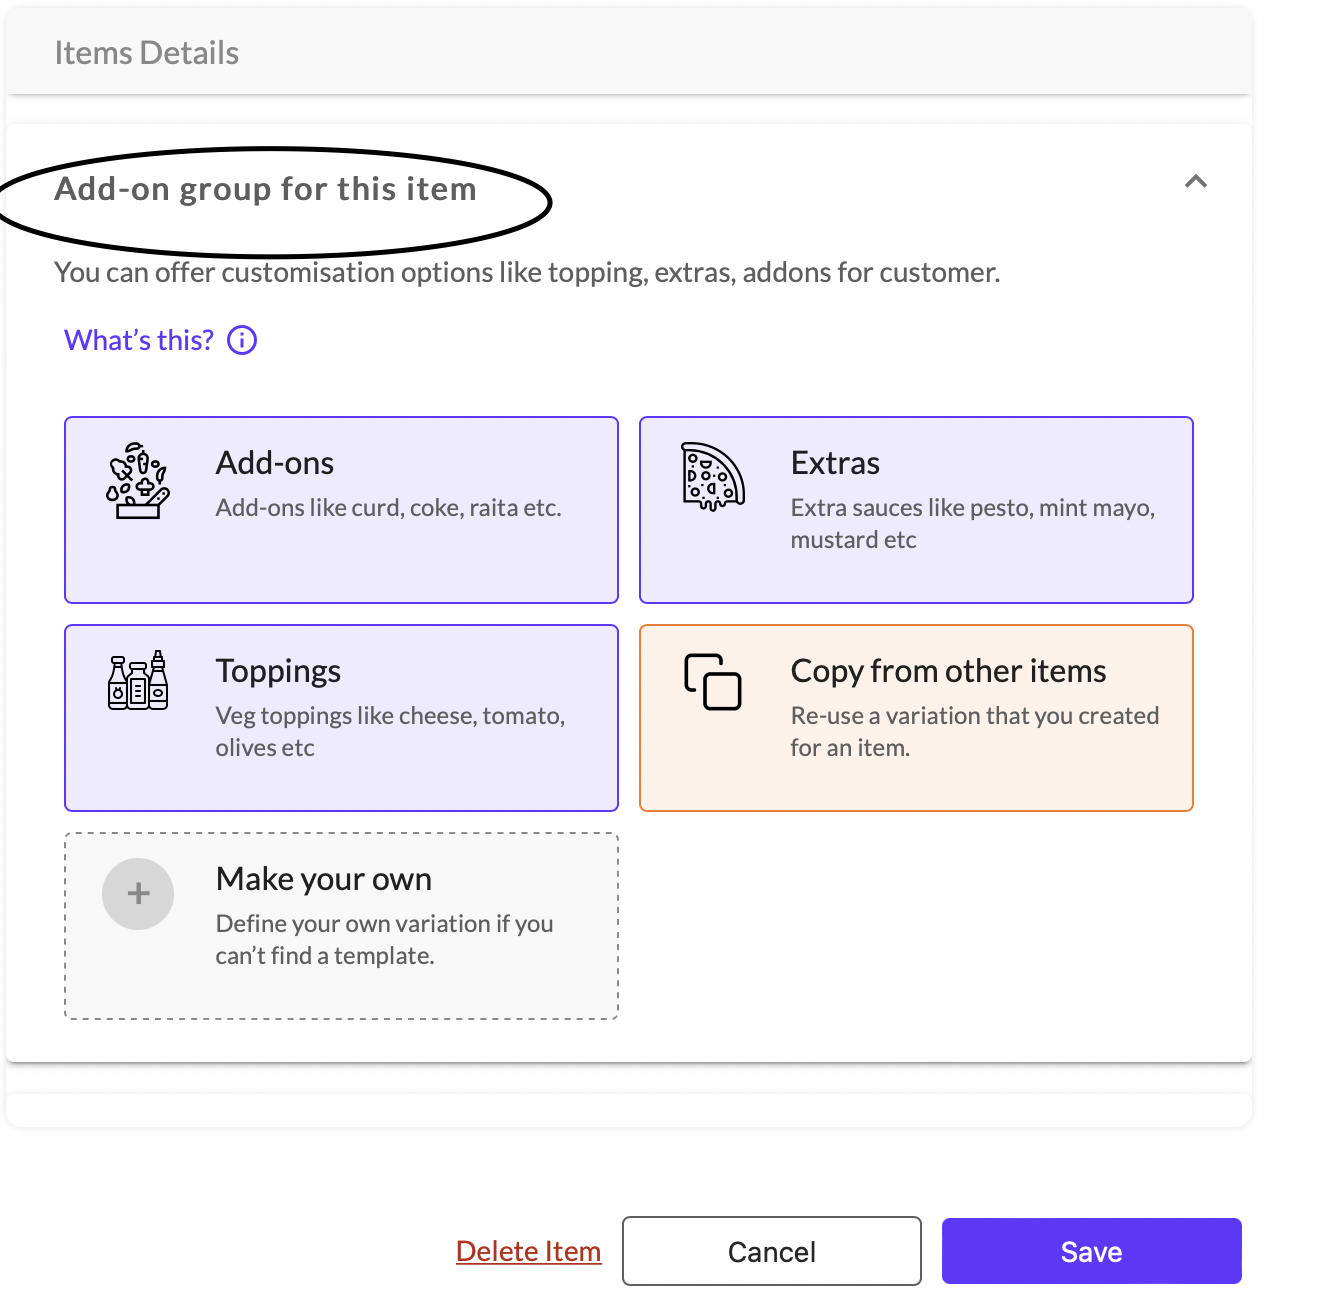
Task: Click the 'Extra sauces like pesto' description
Action: click(x=973, y=523)
